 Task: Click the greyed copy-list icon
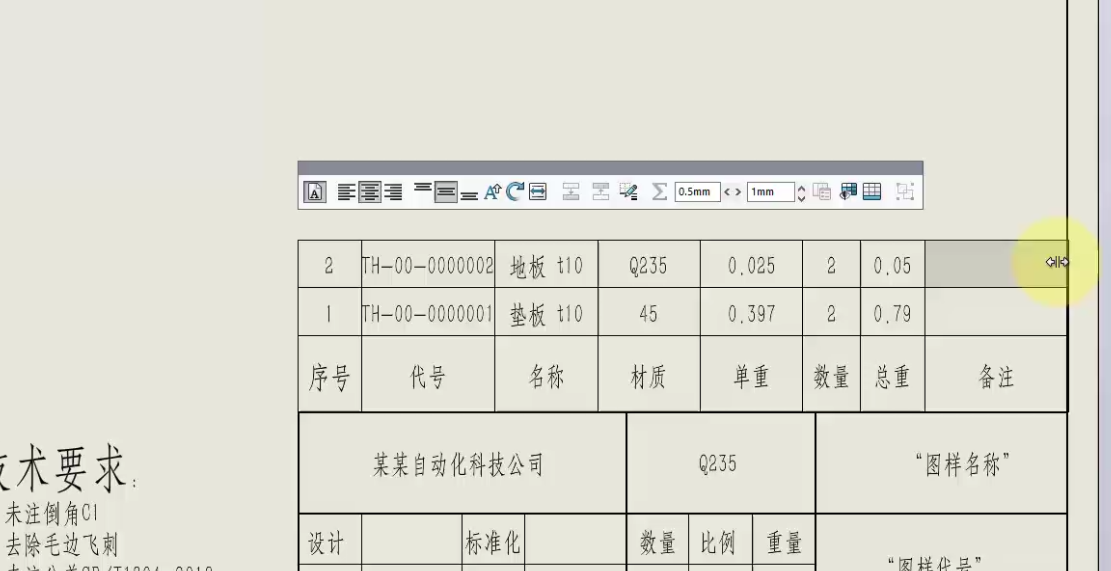click(822, 191)
